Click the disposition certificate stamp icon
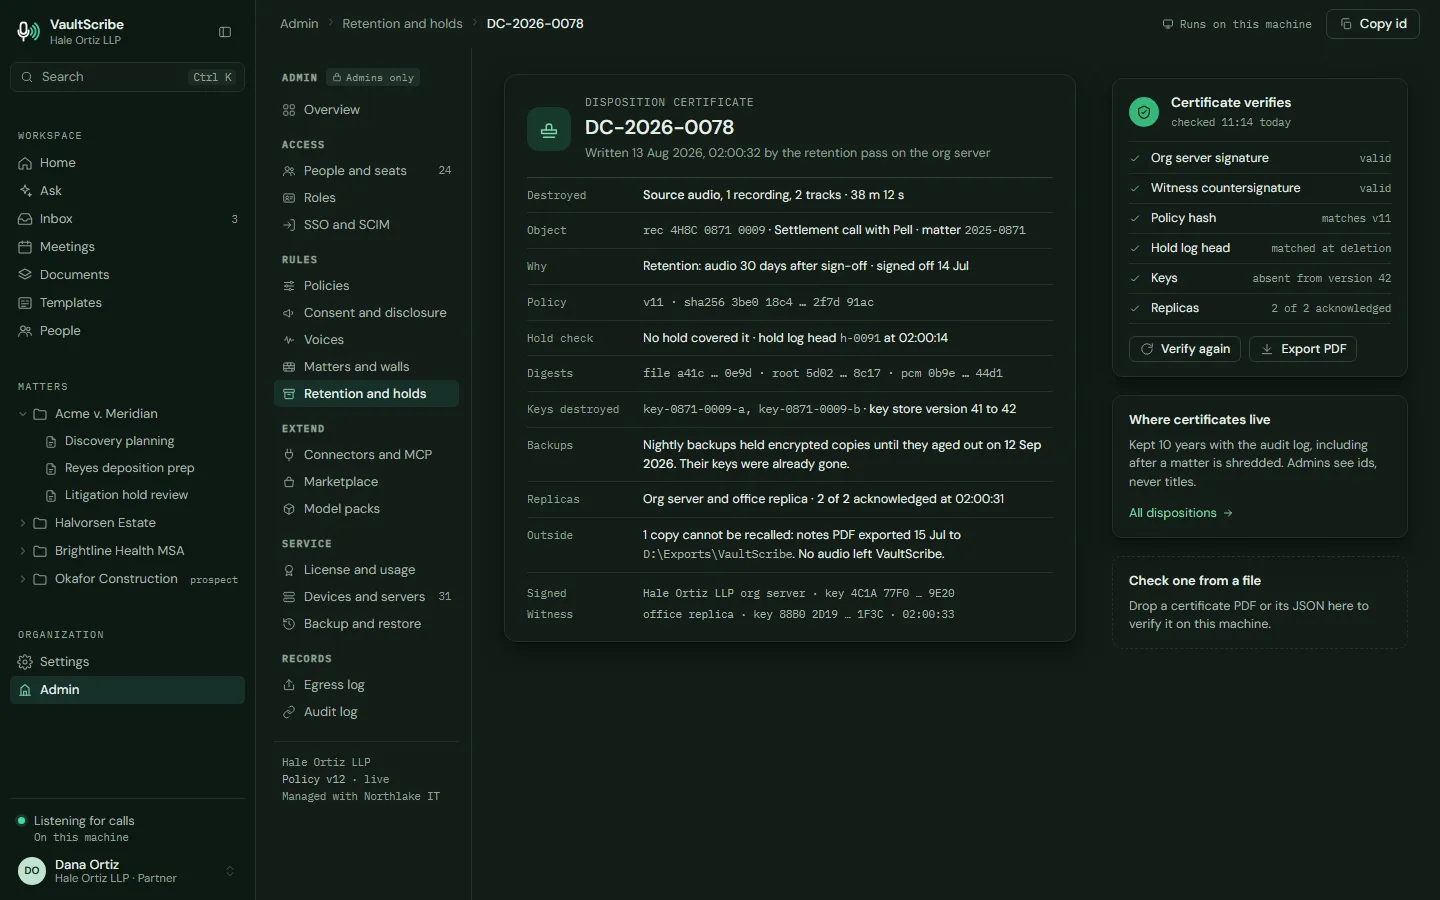 pos(549,130)
